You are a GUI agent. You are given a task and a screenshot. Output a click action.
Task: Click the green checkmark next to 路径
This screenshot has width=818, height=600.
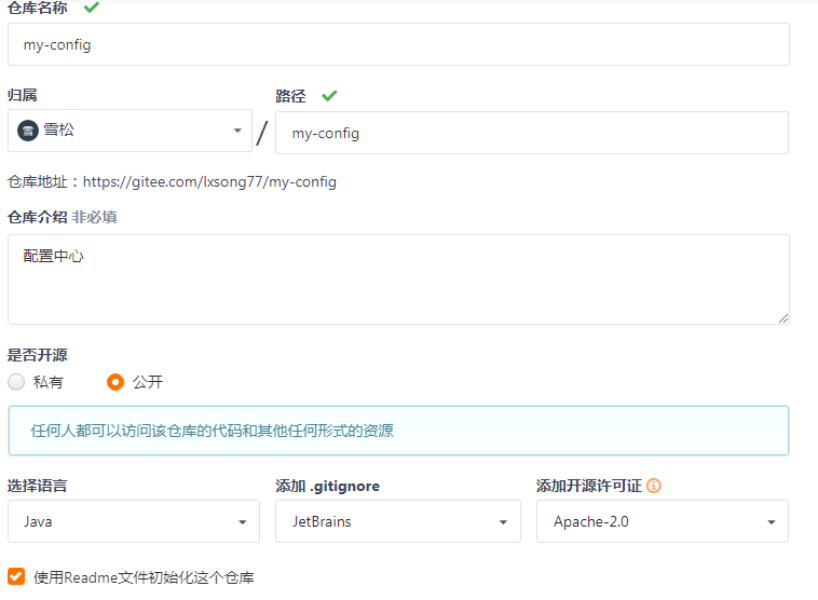tap(329, 95)
